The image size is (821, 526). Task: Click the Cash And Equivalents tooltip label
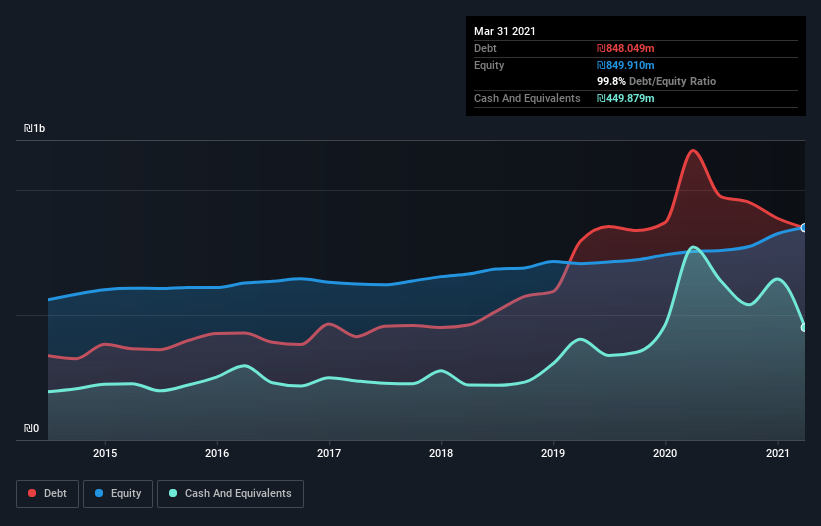tap(527, 98)
